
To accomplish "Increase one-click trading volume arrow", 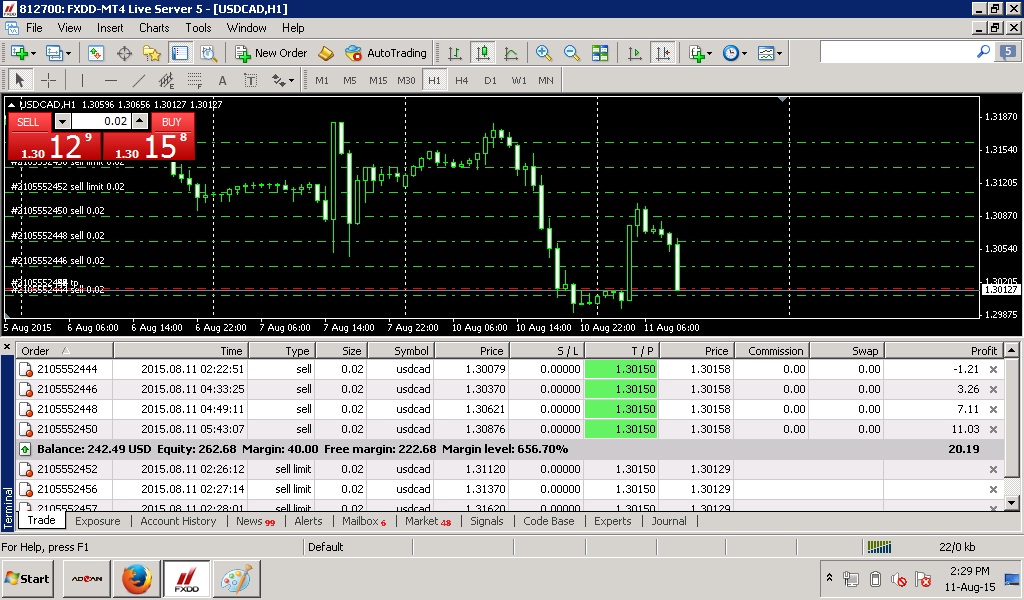I will point(140,121).
